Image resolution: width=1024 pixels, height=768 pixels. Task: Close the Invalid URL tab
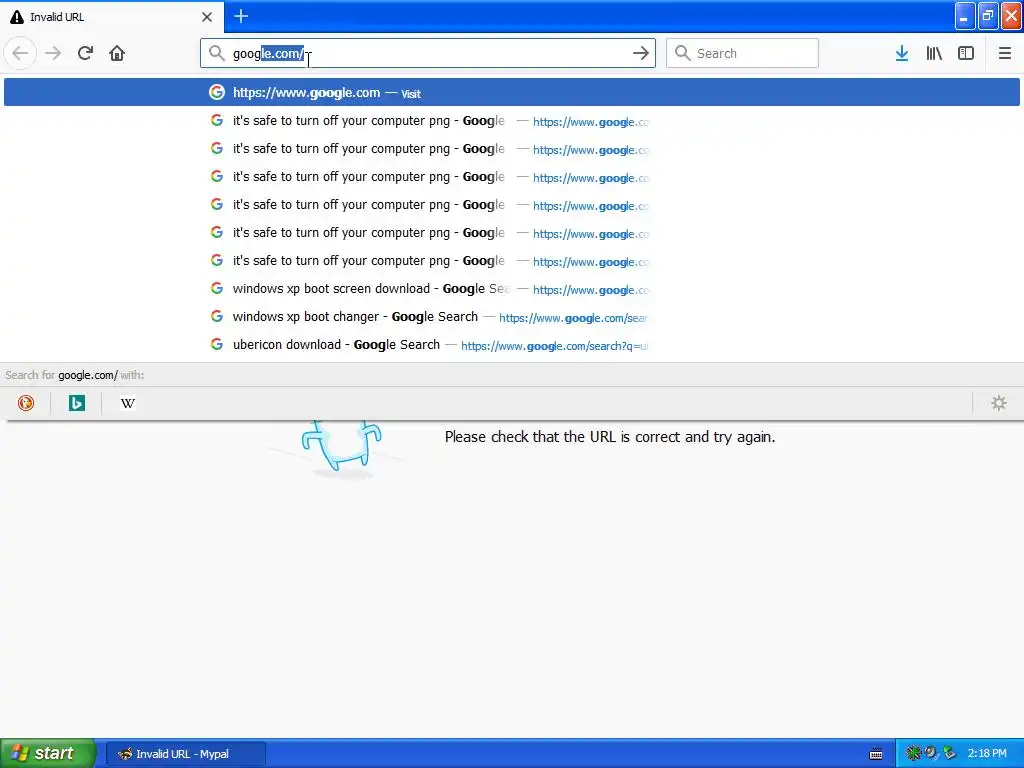coord(207,17)
